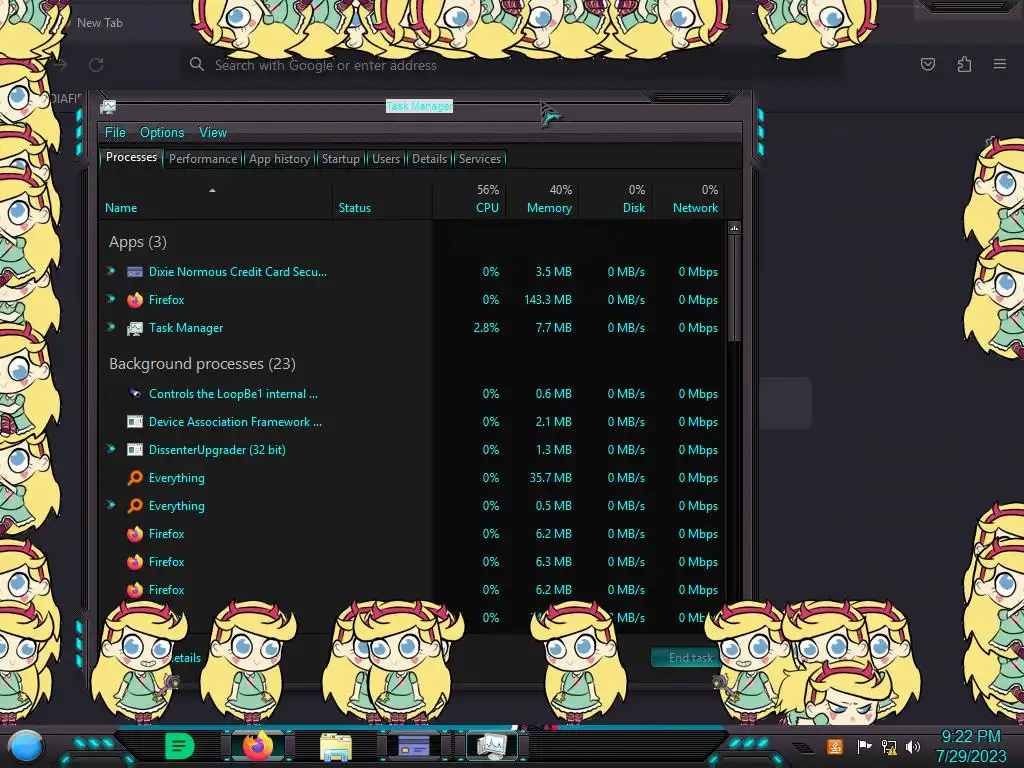Switch to the Users tab

point(386,159)
